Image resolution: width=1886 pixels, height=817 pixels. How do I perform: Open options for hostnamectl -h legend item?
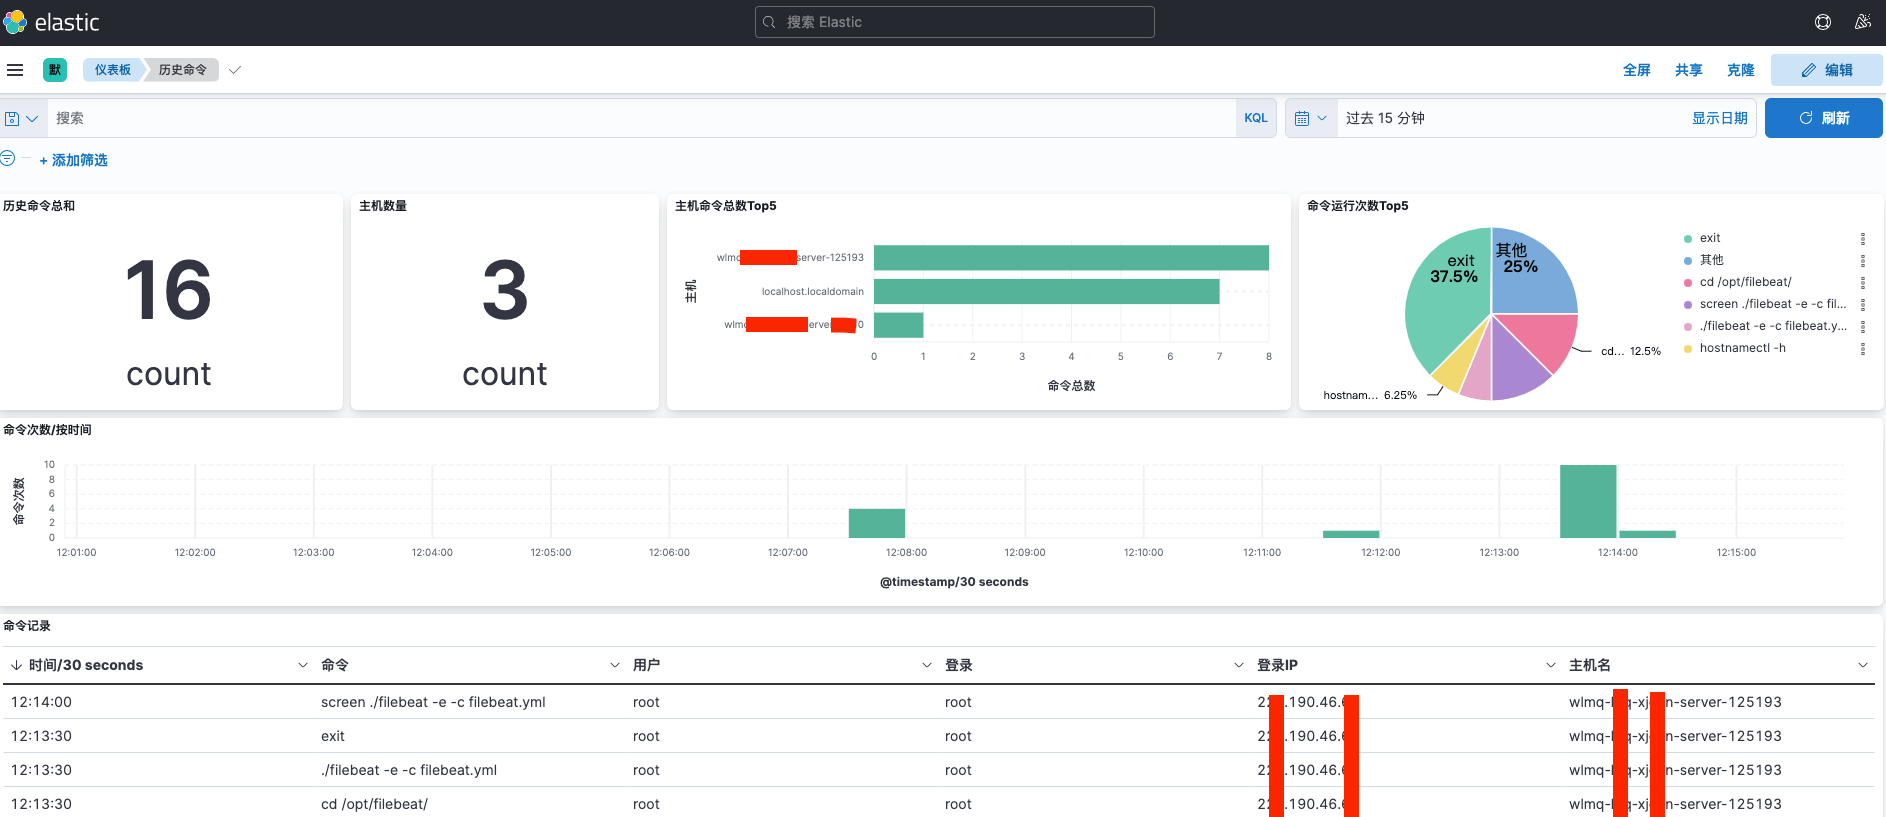pyautogui.click(x=1862, y=349)
